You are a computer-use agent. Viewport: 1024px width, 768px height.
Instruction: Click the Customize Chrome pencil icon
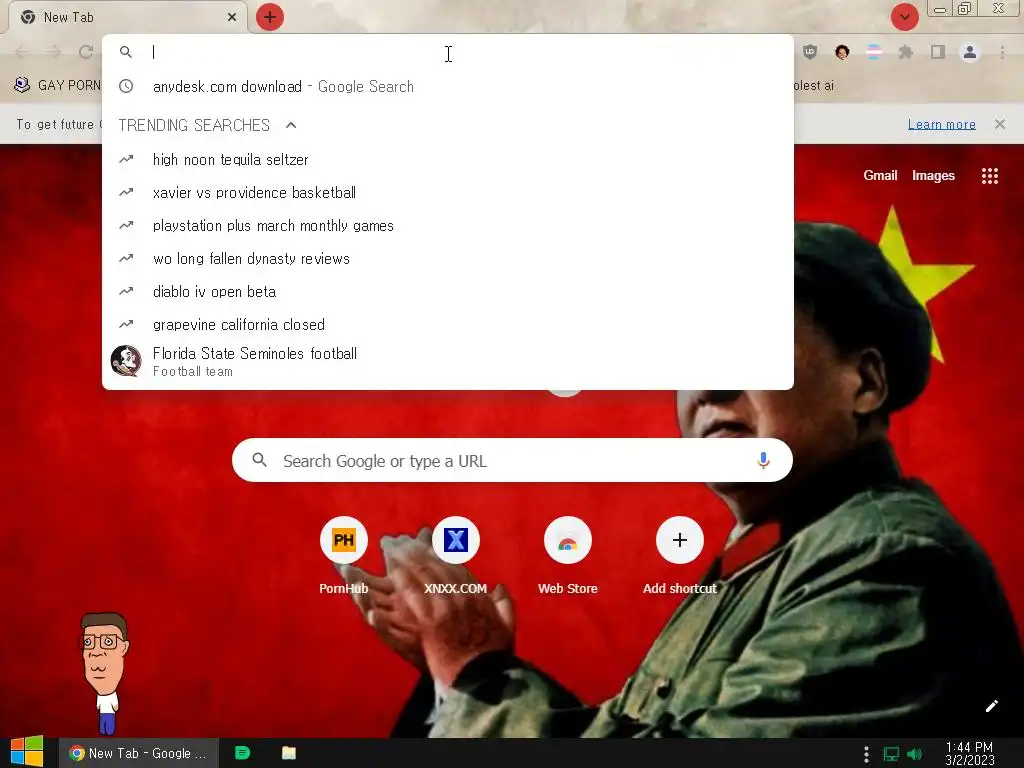991,706
